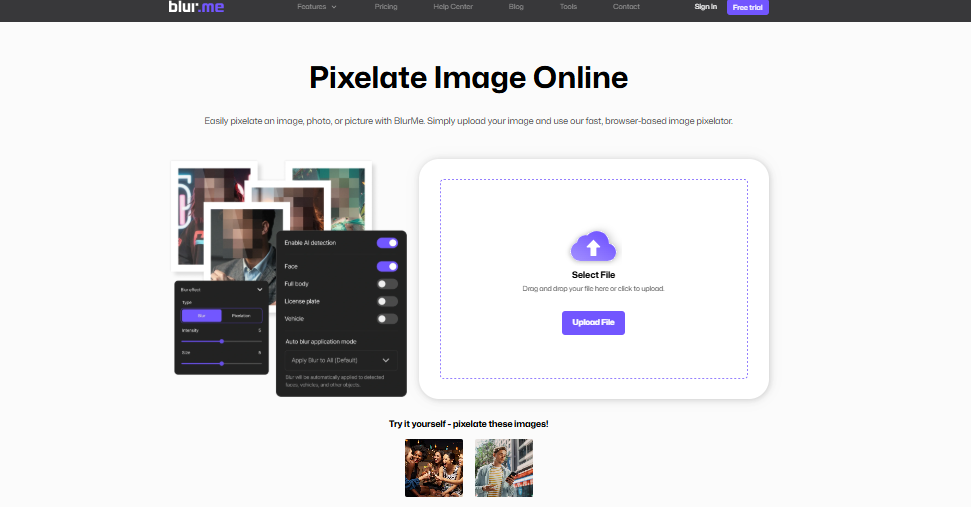Turn on the License plate toggle
This screenshot has width=971, height=507.
(x=387, y=301)
